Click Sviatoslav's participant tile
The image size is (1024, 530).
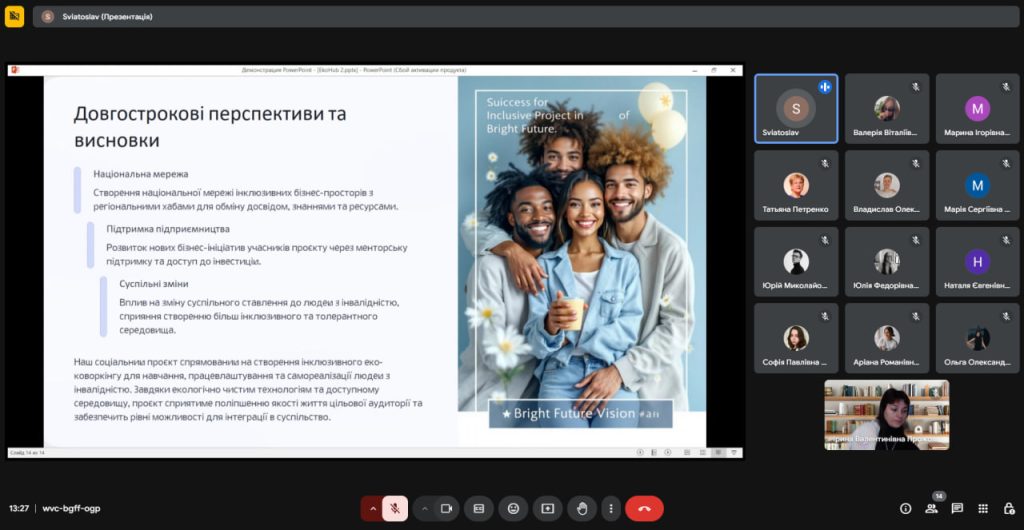click(796, 110)
